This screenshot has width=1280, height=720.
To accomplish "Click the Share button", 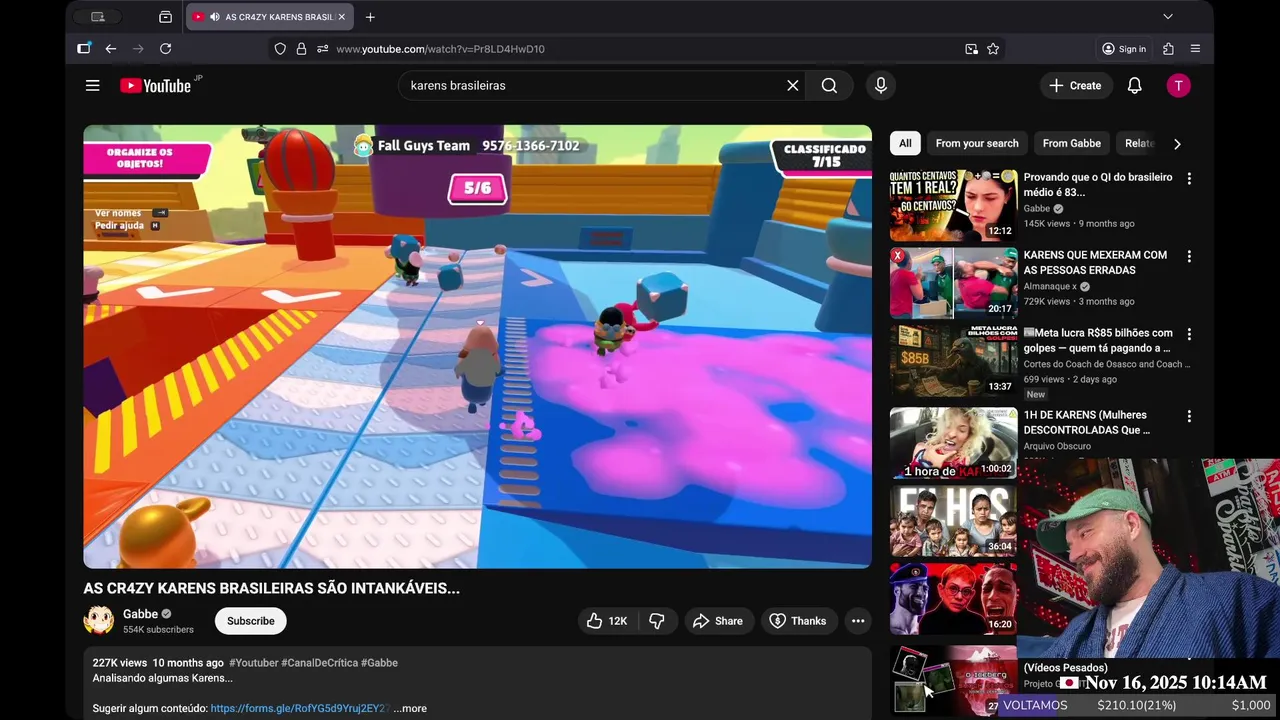I will (718, 621).
